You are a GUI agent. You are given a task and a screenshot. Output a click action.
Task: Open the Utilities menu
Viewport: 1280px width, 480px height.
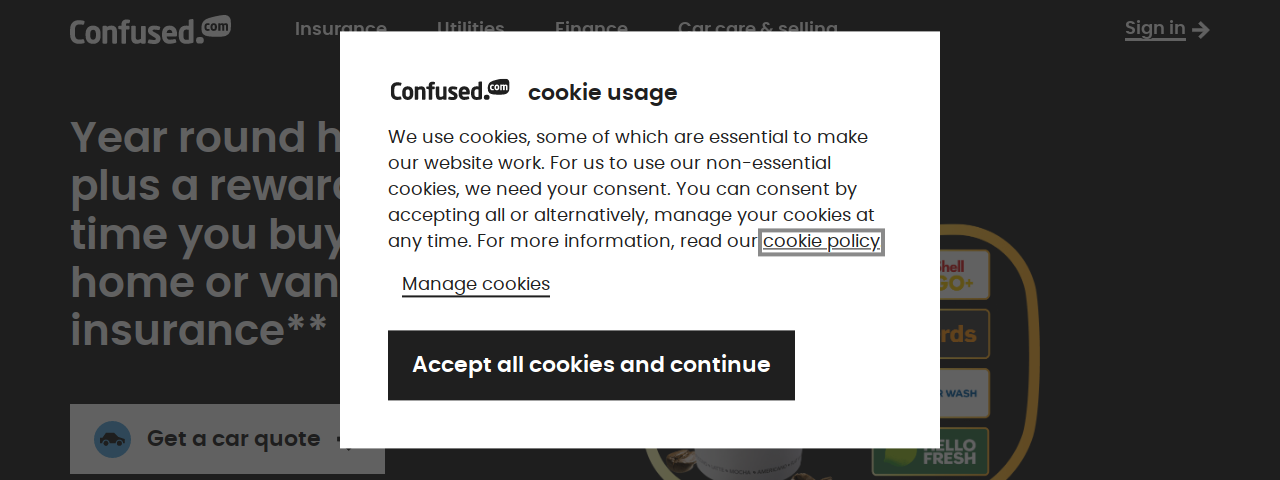pyautogui.click(x=471, y=29)
